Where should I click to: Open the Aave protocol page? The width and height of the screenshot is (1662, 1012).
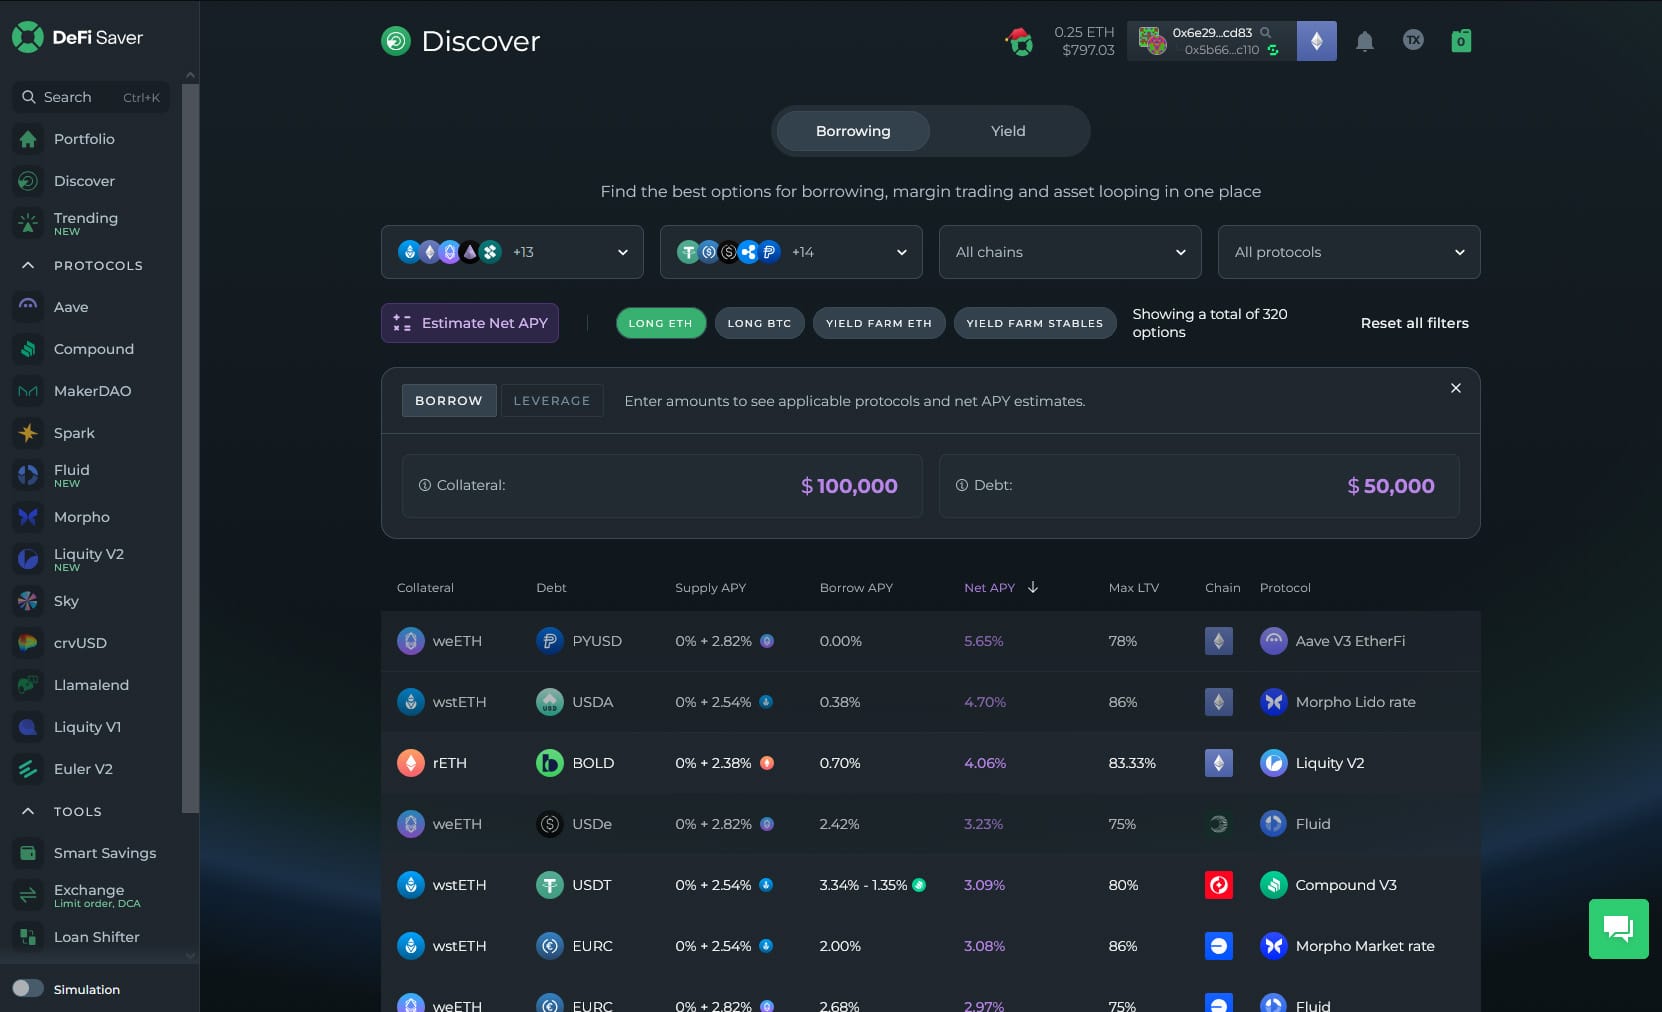click(70, 307)
